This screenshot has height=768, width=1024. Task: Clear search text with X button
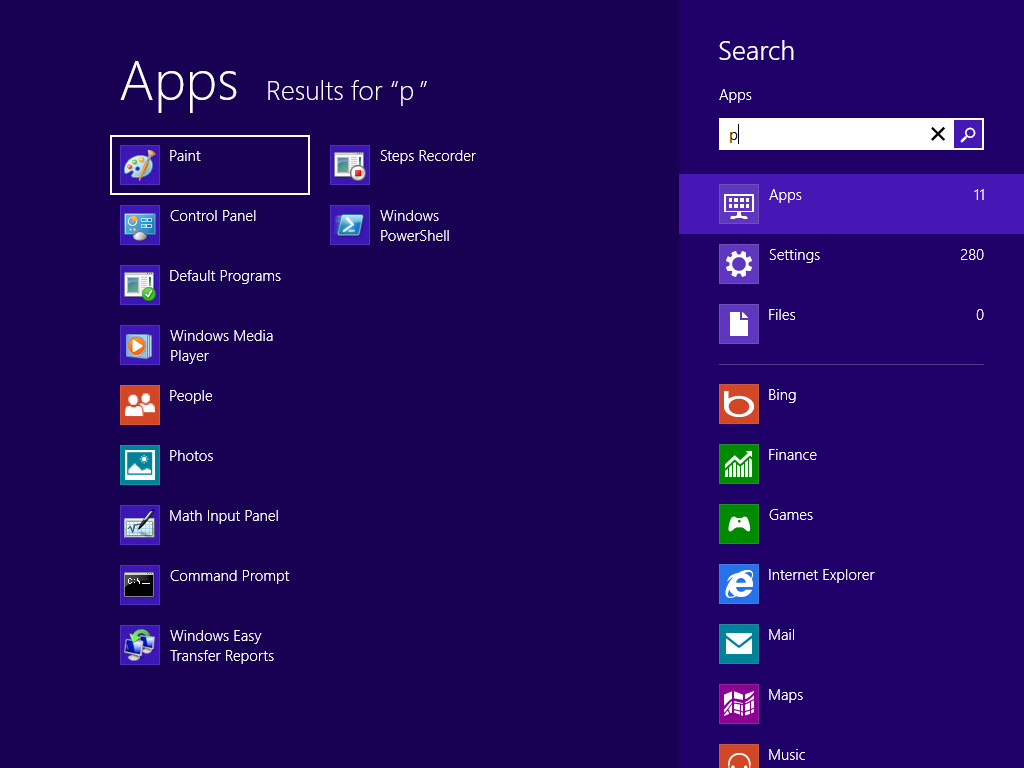tap(937, 134)
